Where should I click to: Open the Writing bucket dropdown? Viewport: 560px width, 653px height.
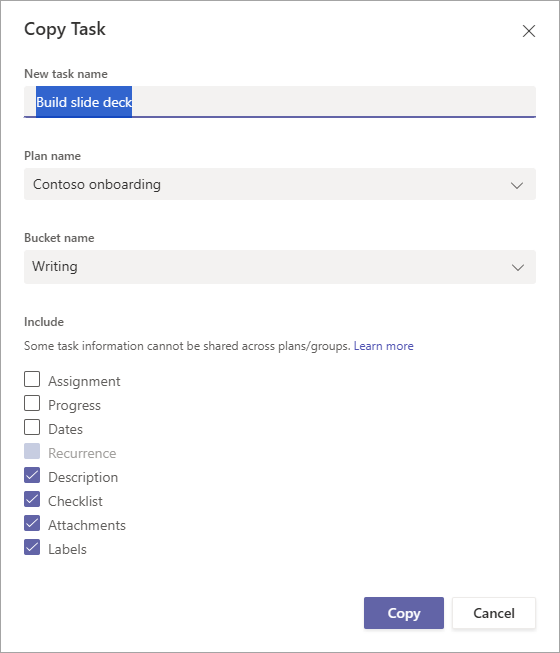click(280, 267)
